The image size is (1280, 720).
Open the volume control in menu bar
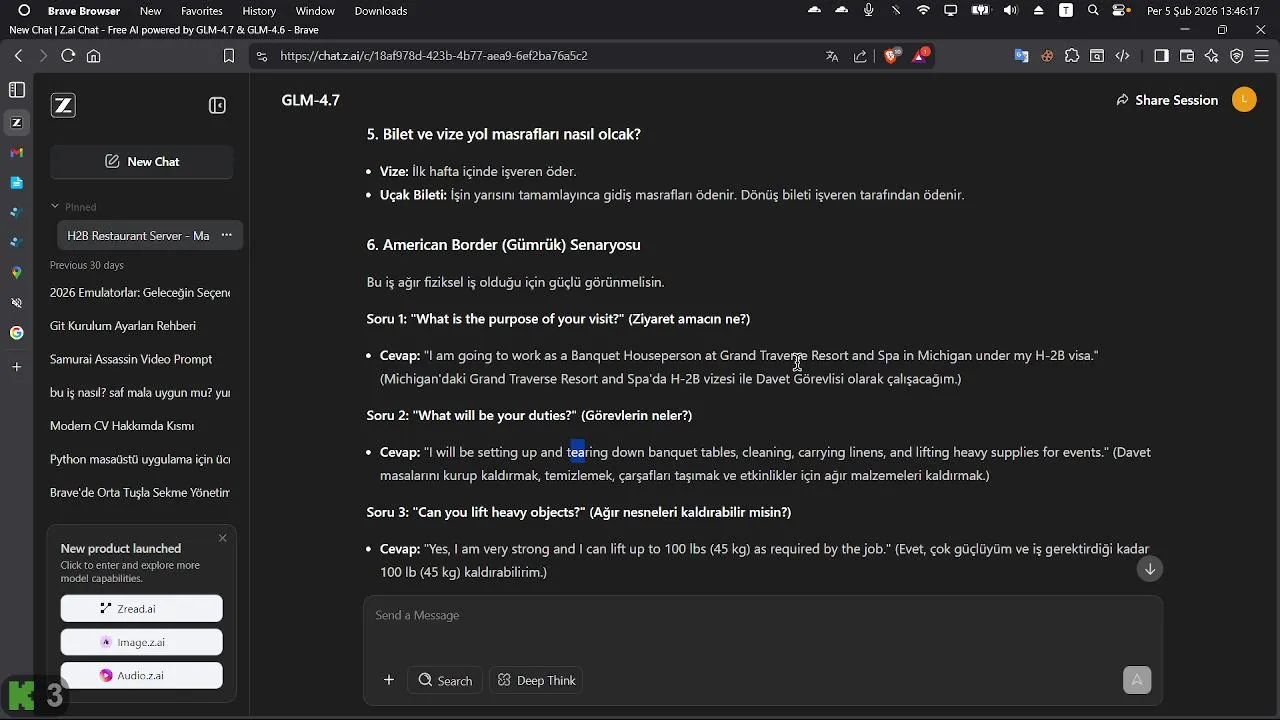coord(1010,11)
